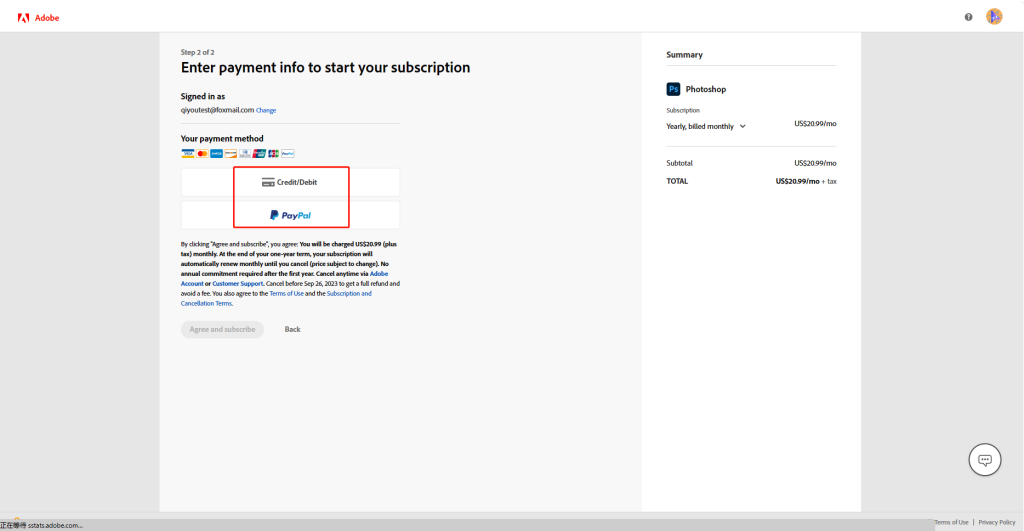Choose Credit/Debit payment method

[290, 182]
